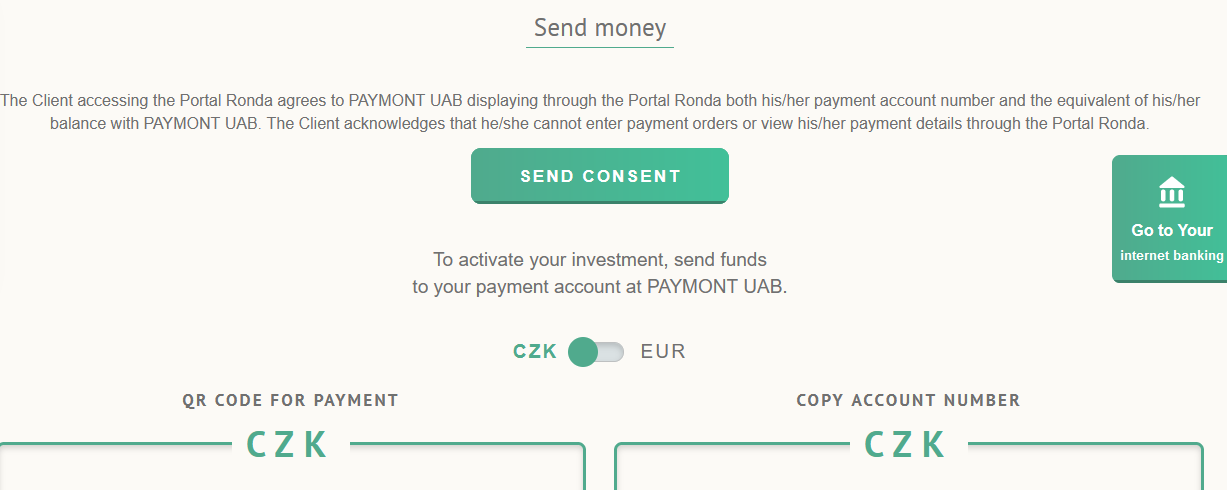Image resolution: width=1227 pixels, height=490 pixels.
Task: Click the 'internet banking' text on side button
Action: pyautogui.click(x=1171, y=256)
